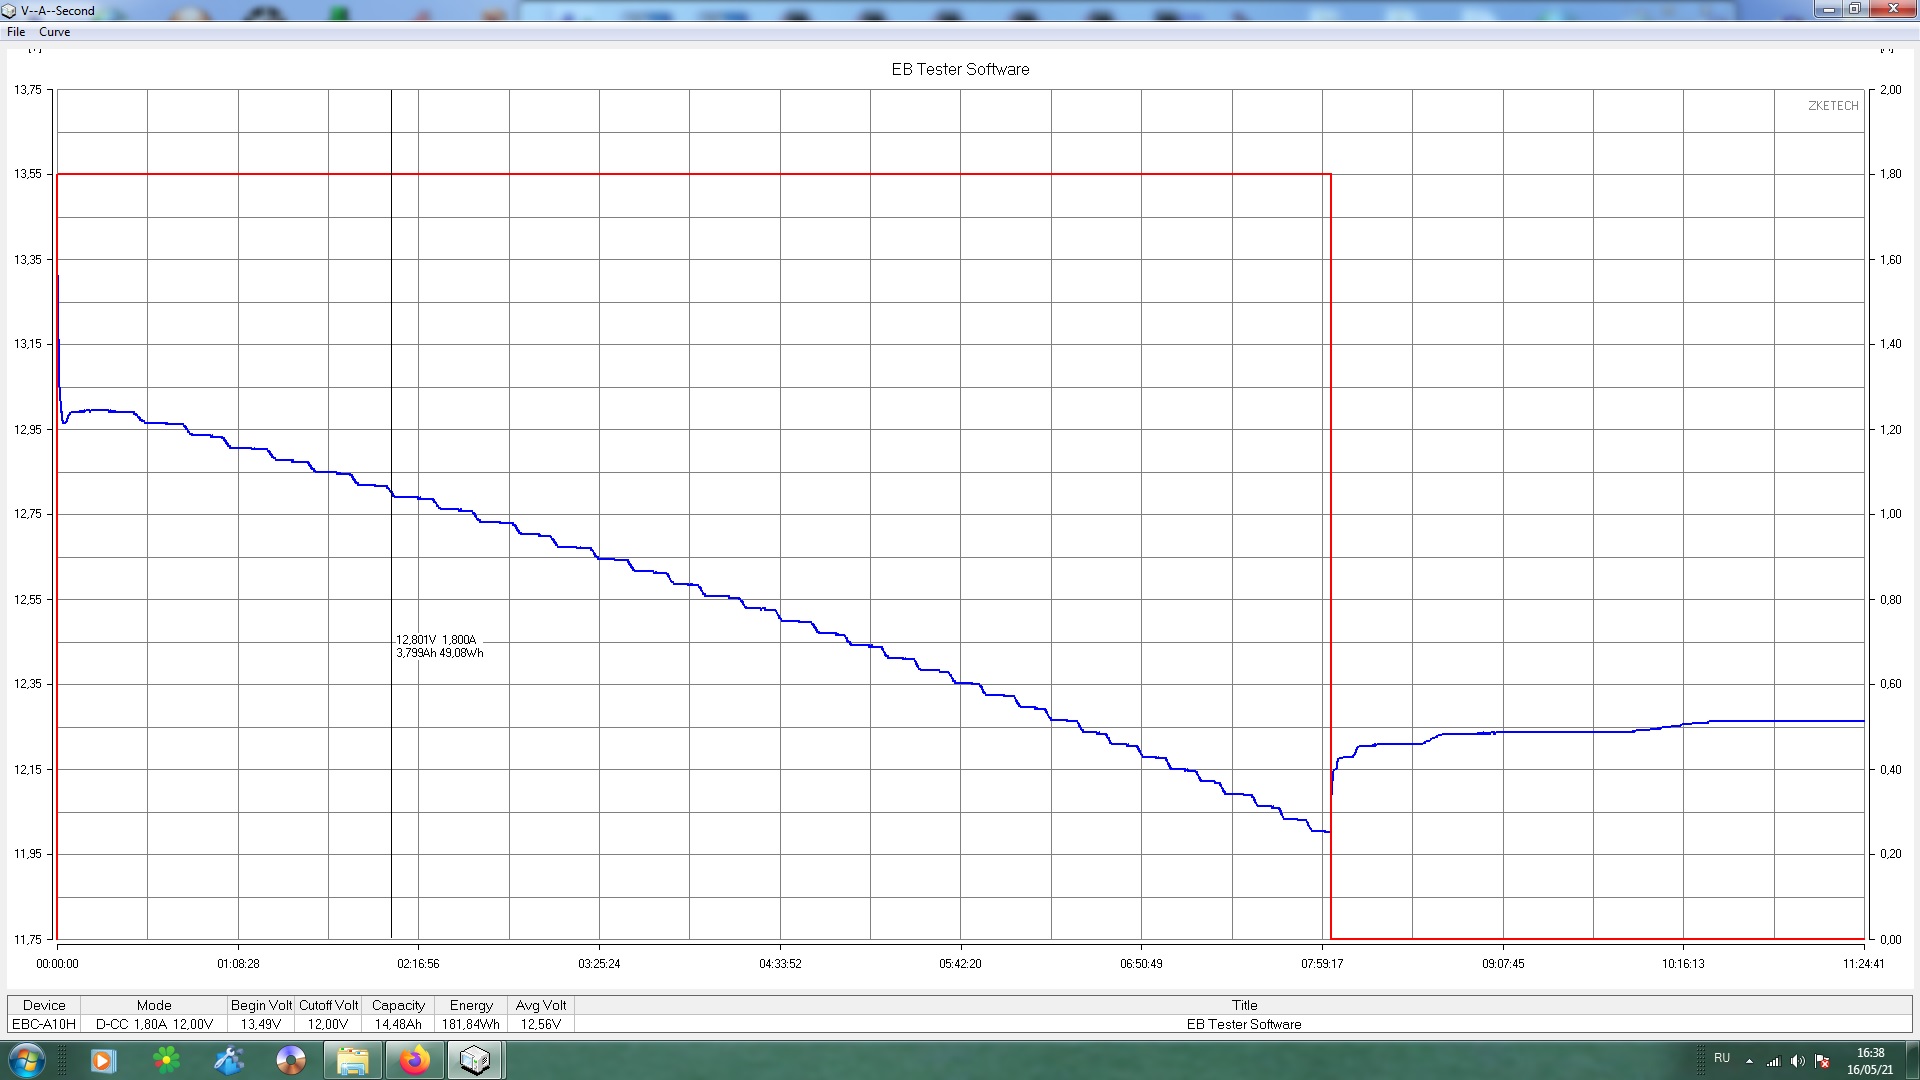Expand hidden tray icons arrow

(1749, 1061)
